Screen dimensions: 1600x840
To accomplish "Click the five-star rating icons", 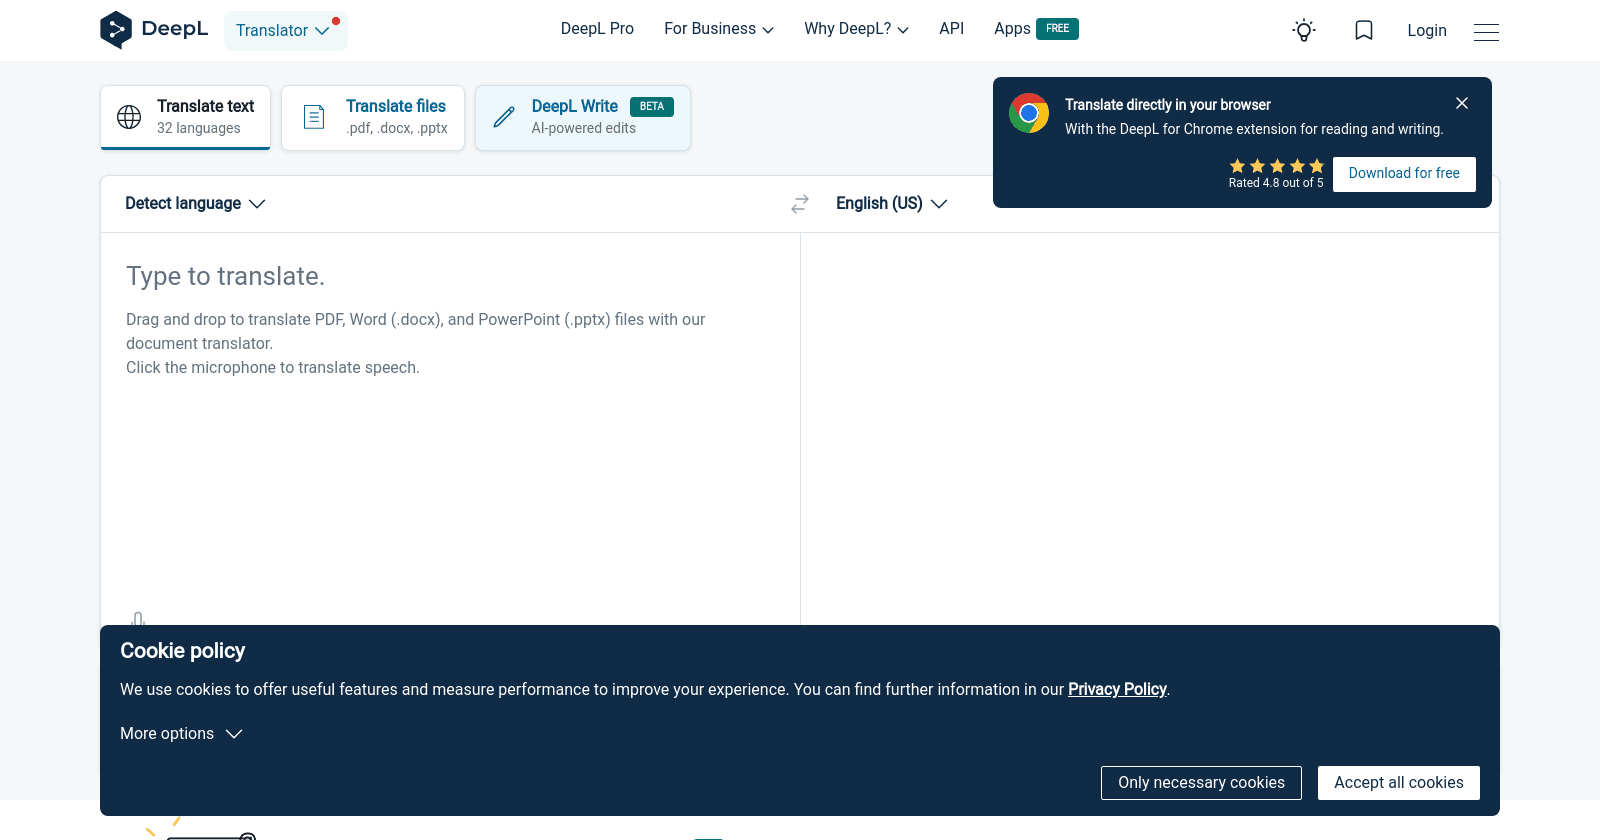I will (x=1277, y=166).
